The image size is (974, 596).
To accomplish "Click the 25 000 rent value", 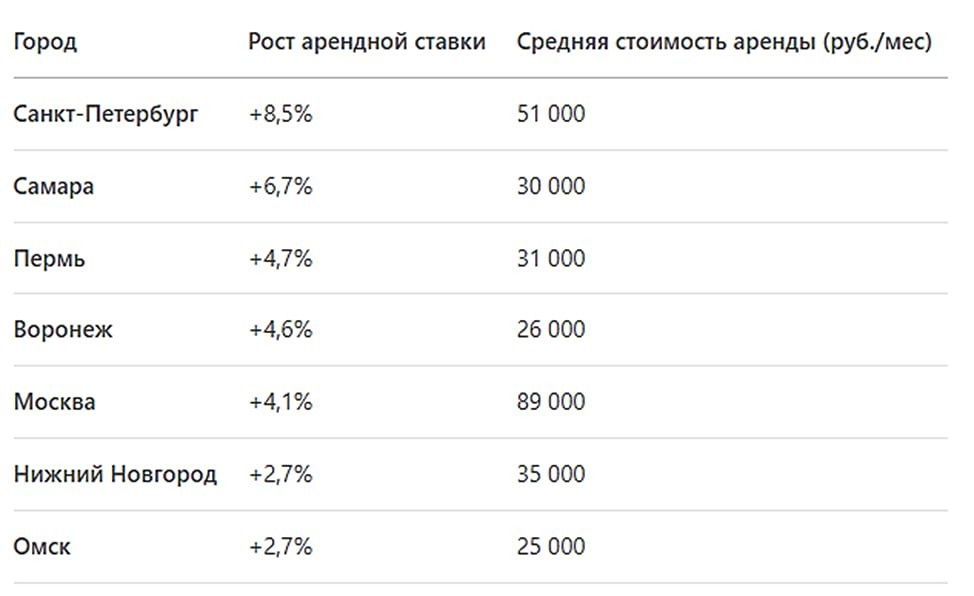I will (551, 547).
